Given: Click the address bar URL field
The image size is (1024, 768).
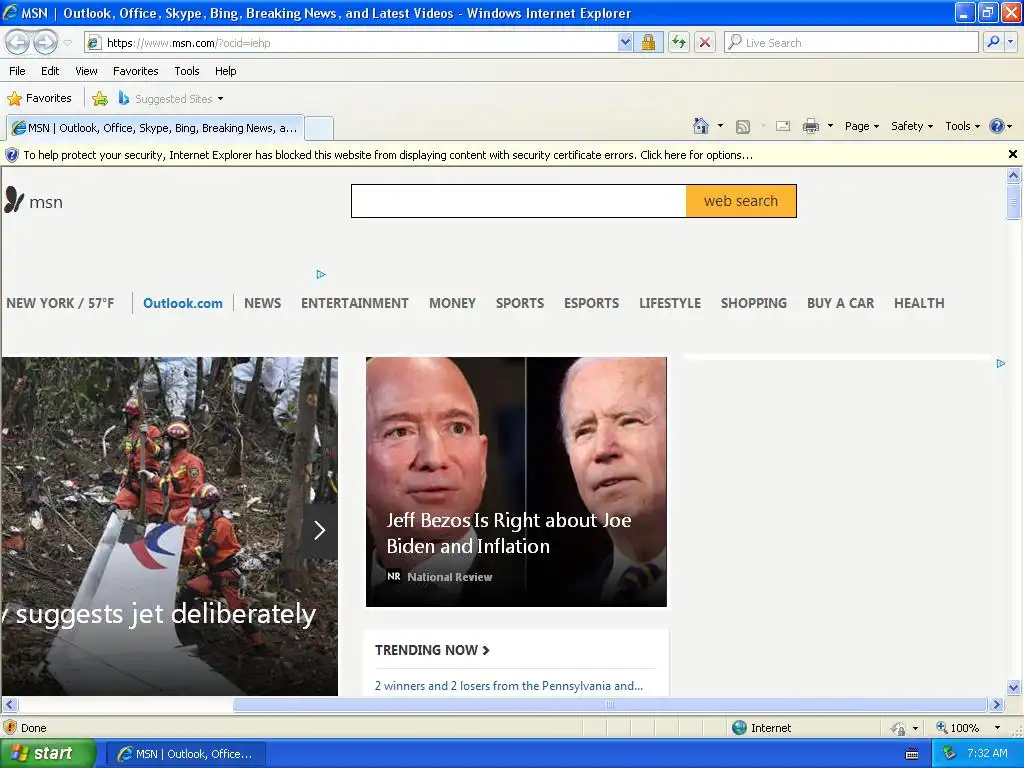Looking at the screenshot, I should pos(352,42).
